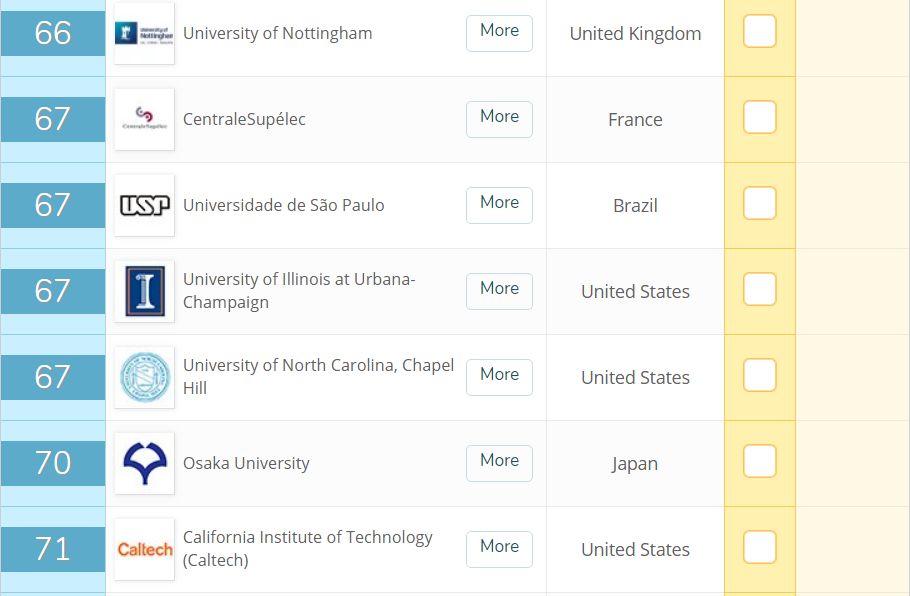Enable the checkbox for Osaka University
This screenshot has height=596, width=910.
(x=760, y=461)
